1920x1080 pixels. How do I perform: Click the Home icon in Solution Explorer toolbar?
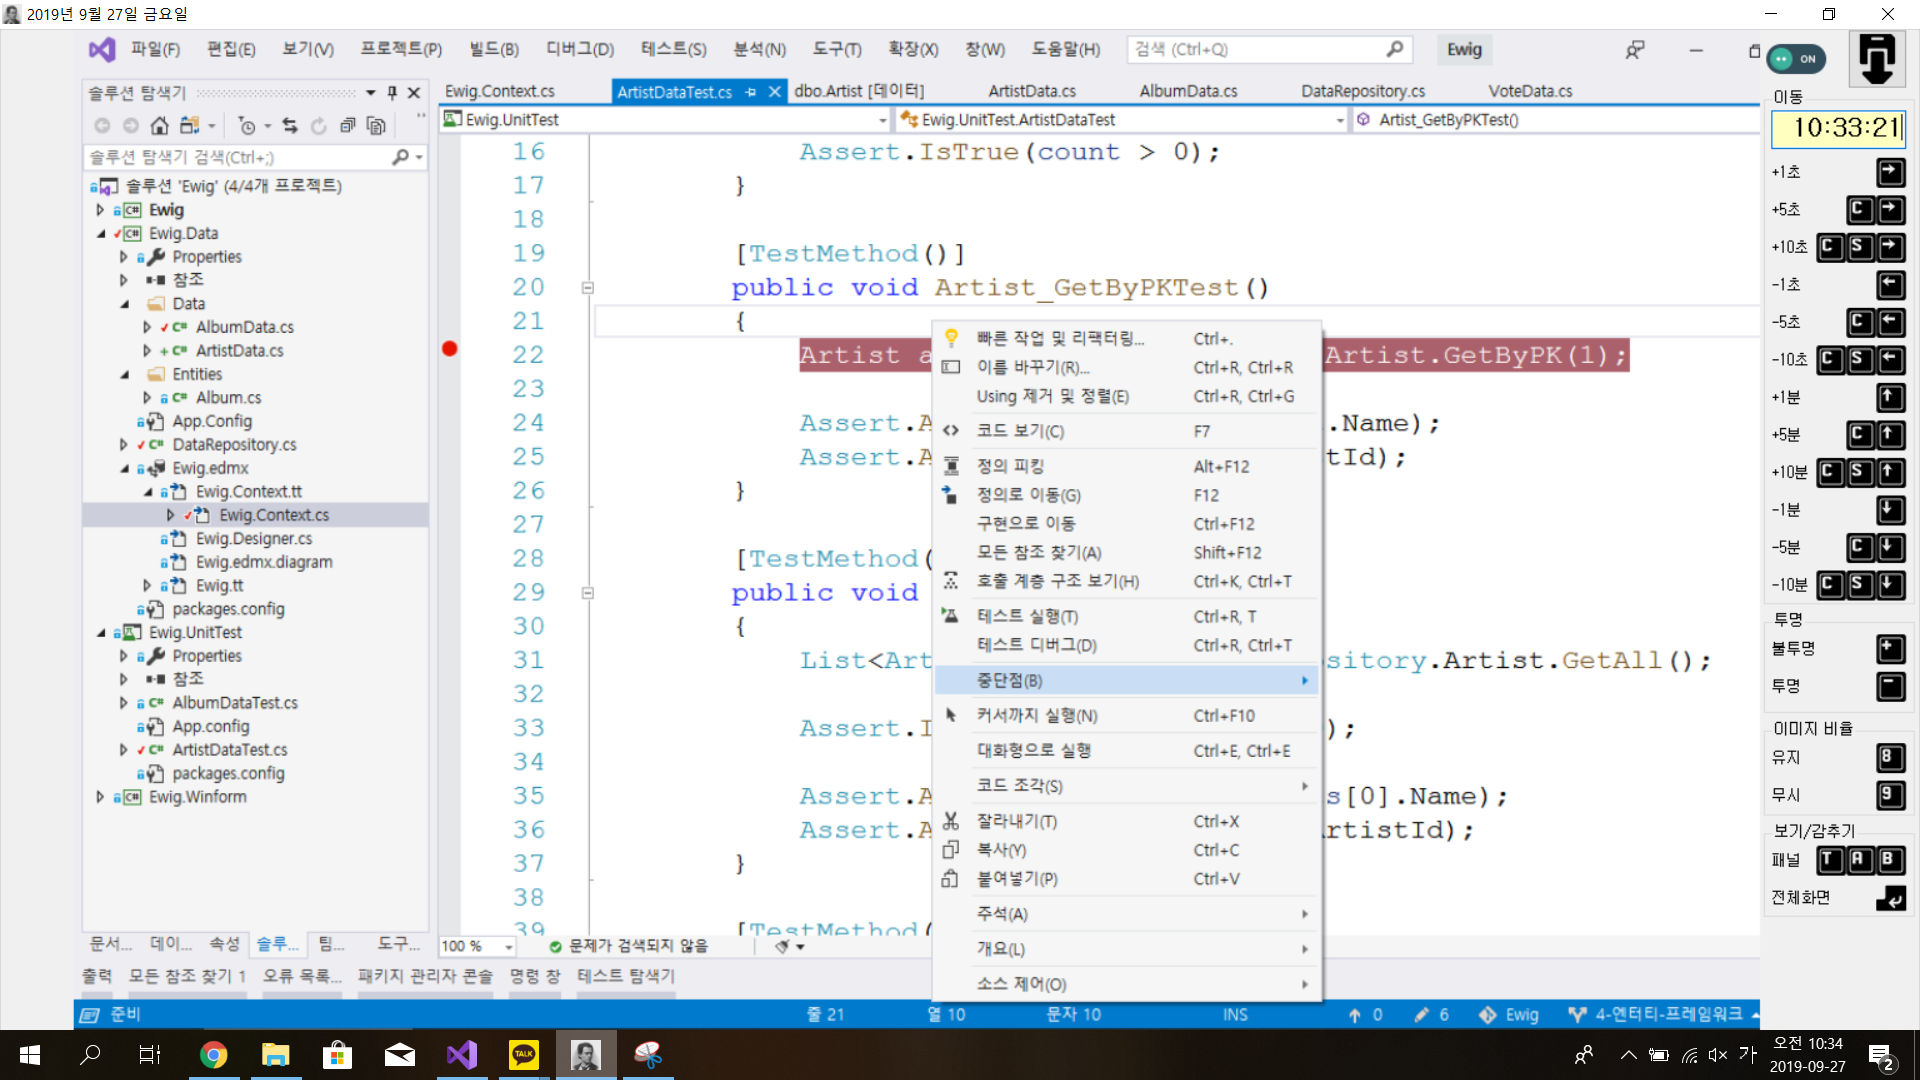click(x=159, y=126)
